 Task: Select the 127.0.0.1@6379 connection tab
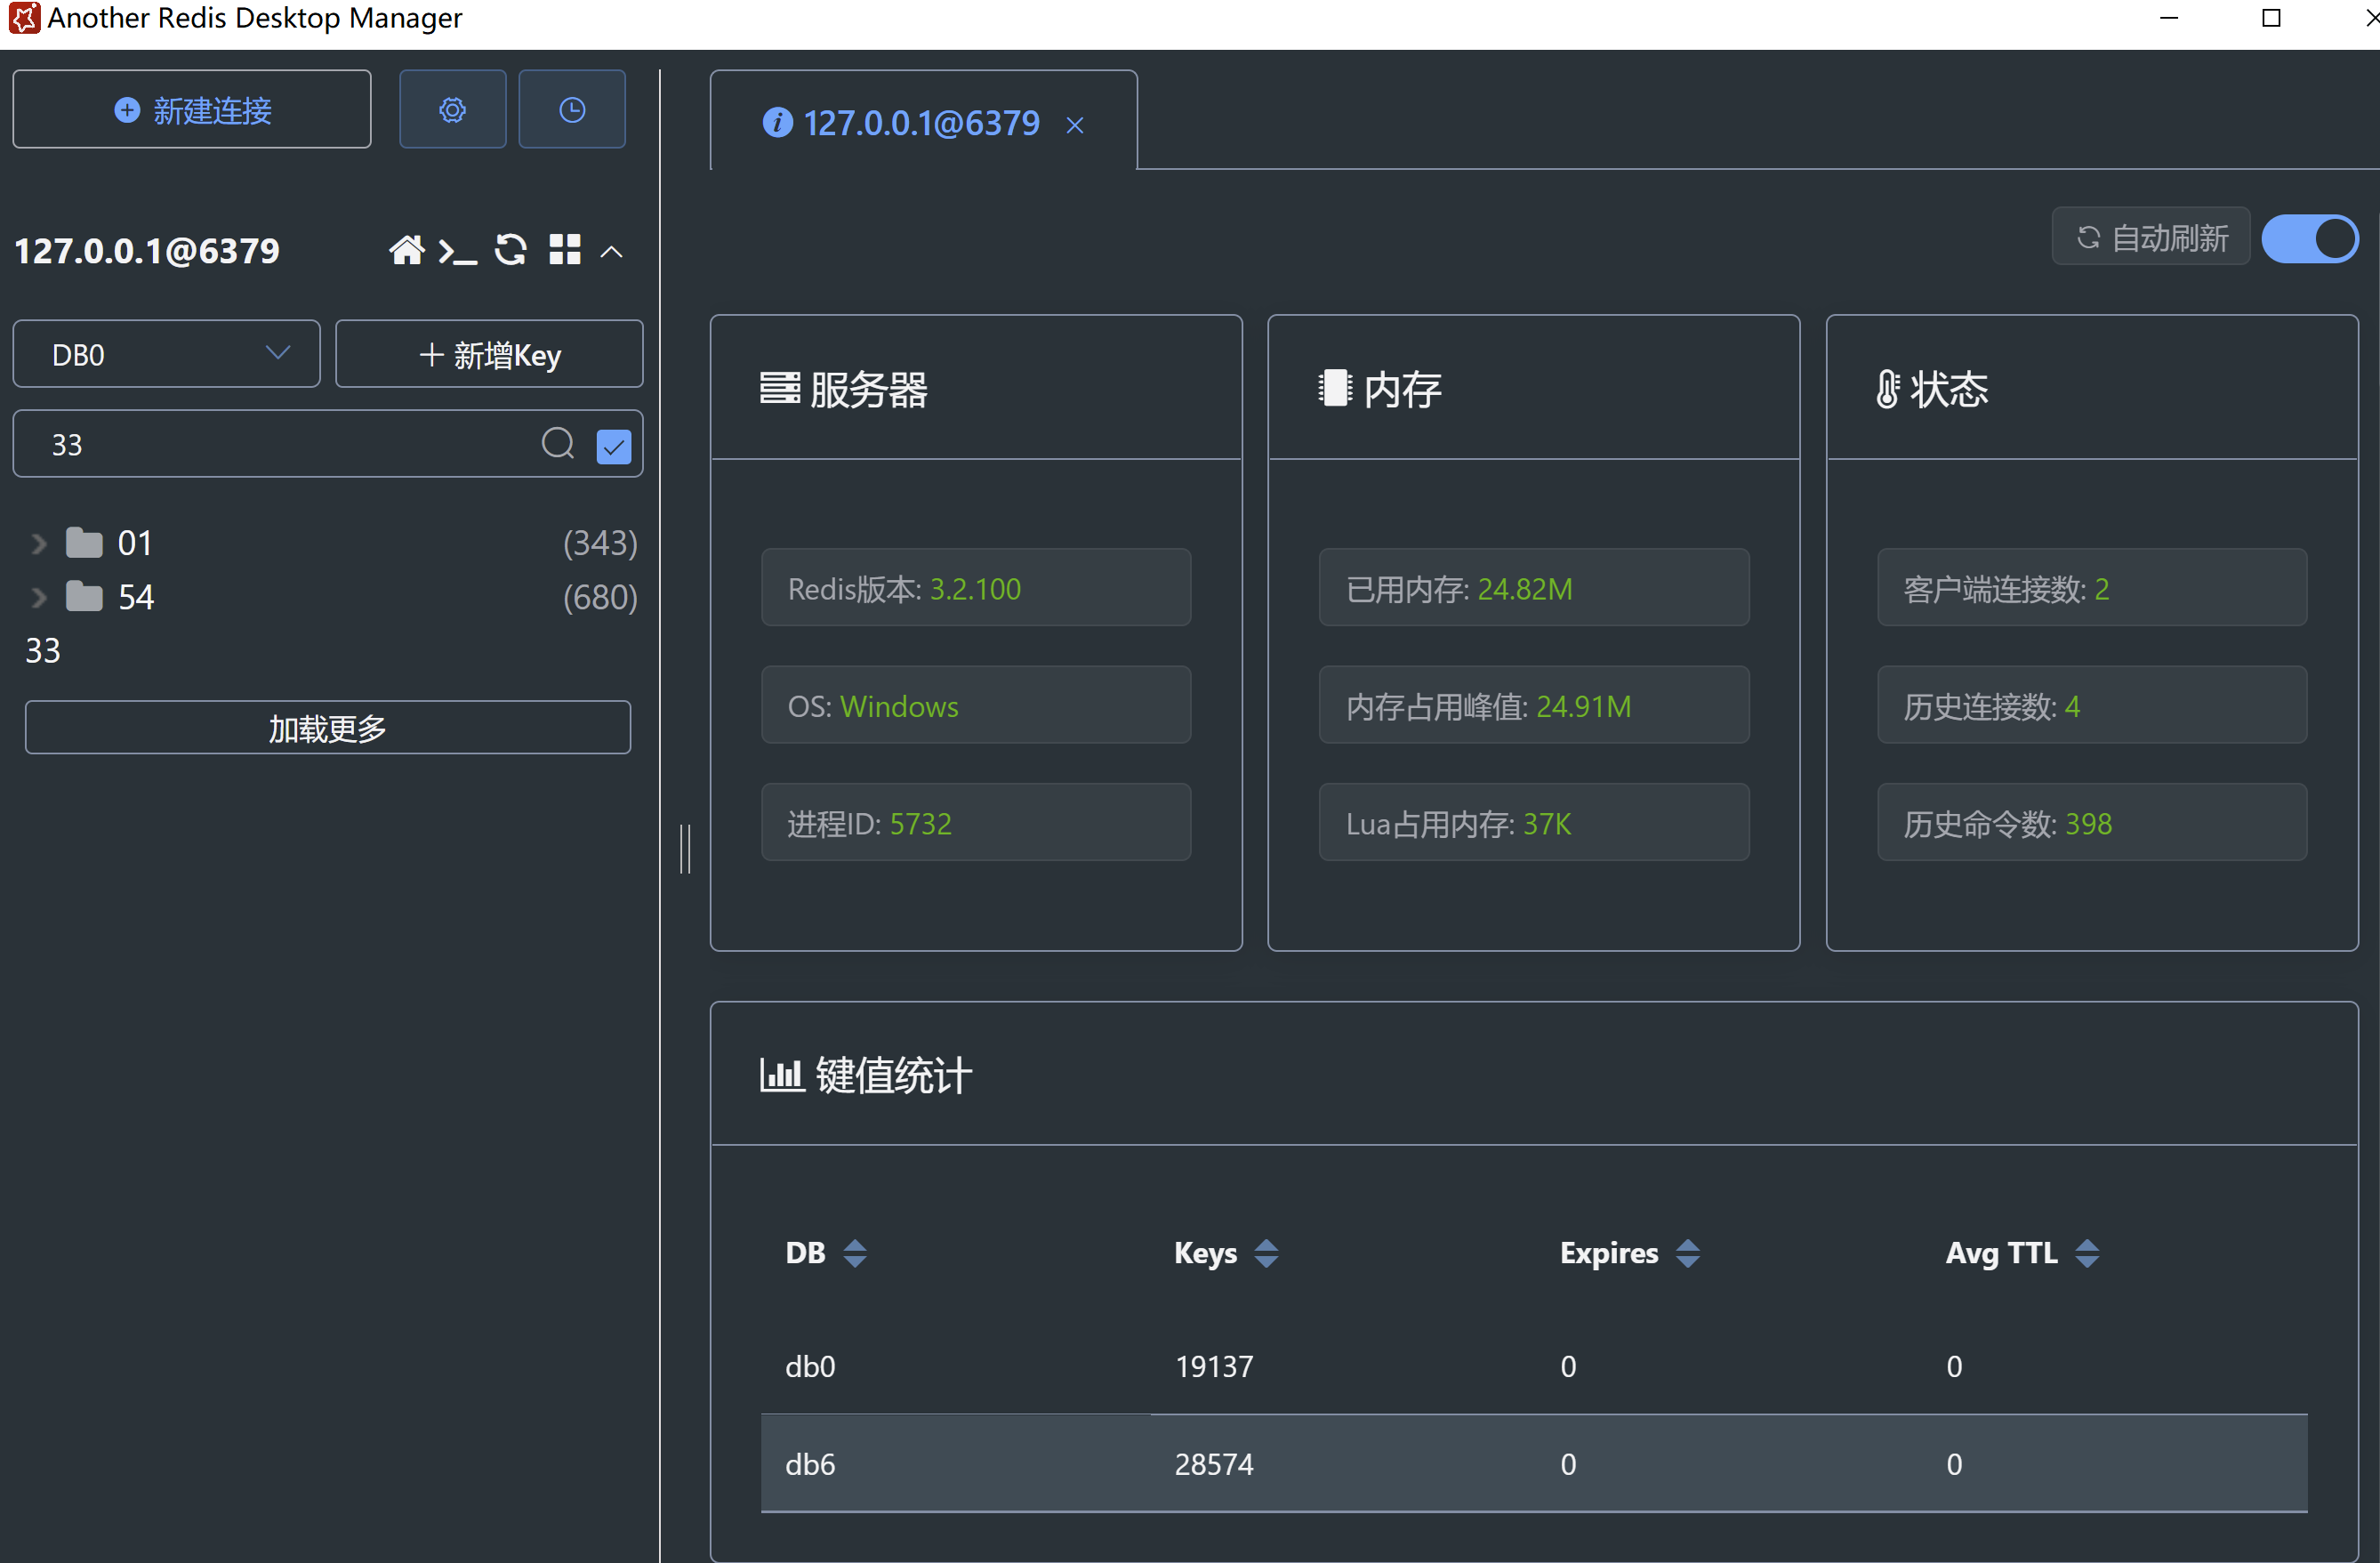tap(921, 123)
